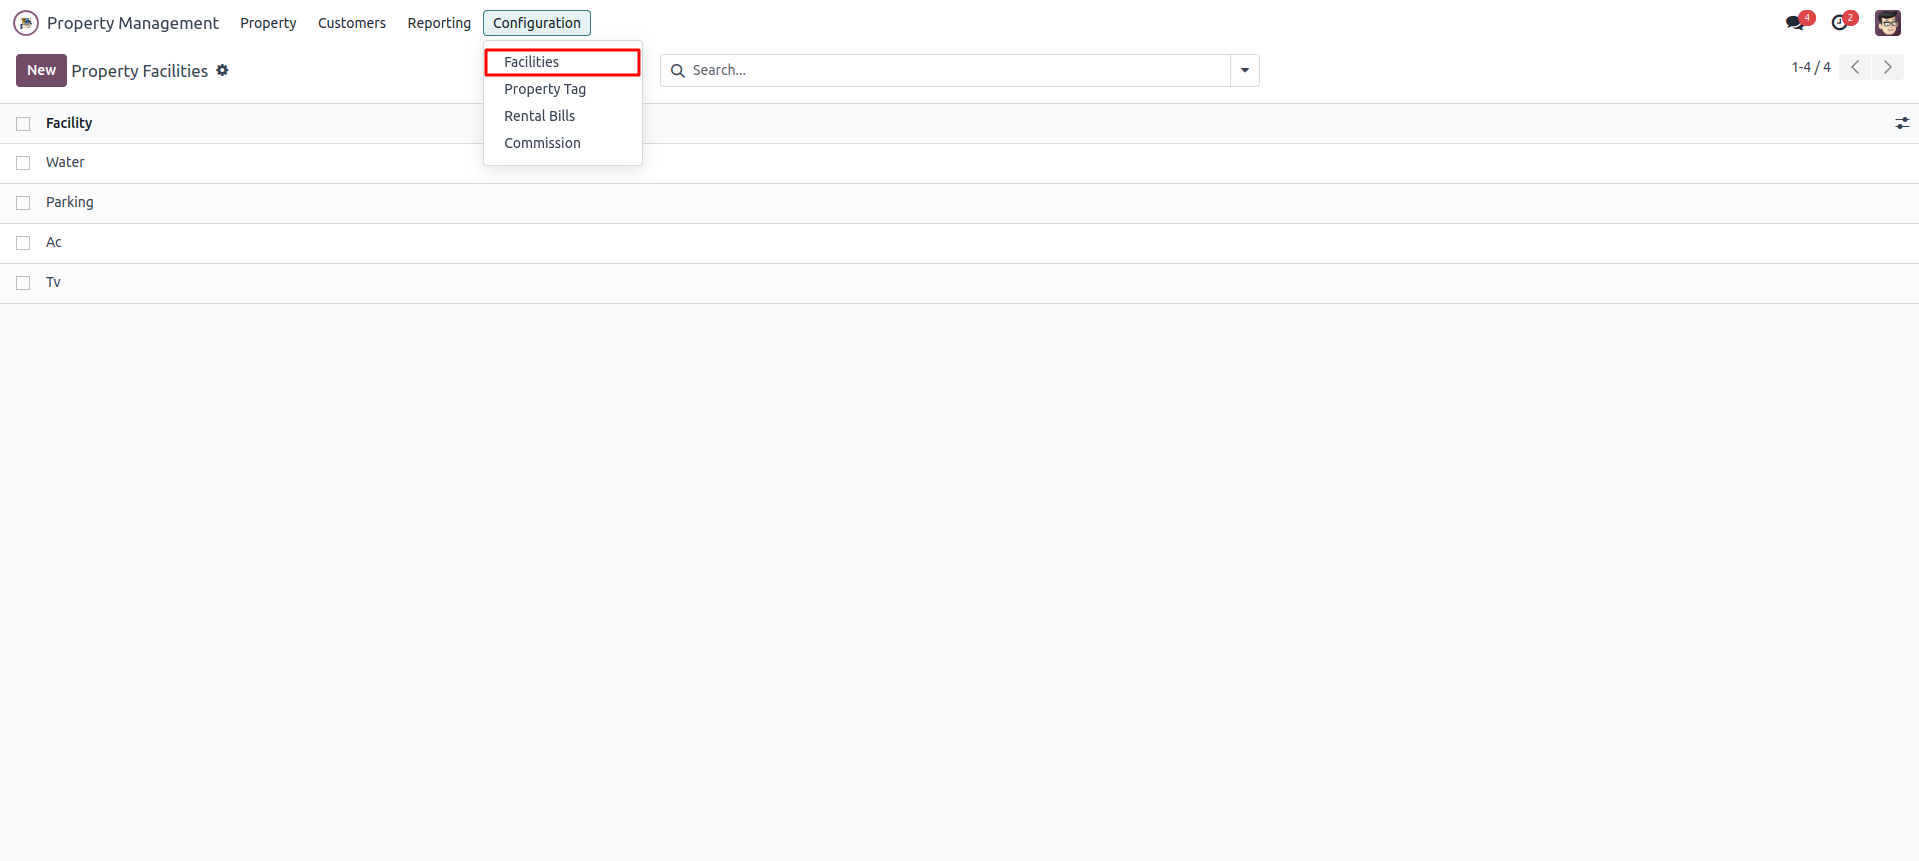The width and height of the screenshot is (1919, 861).
Task: Open the activities clock icon
Action: pos(1840,23)
